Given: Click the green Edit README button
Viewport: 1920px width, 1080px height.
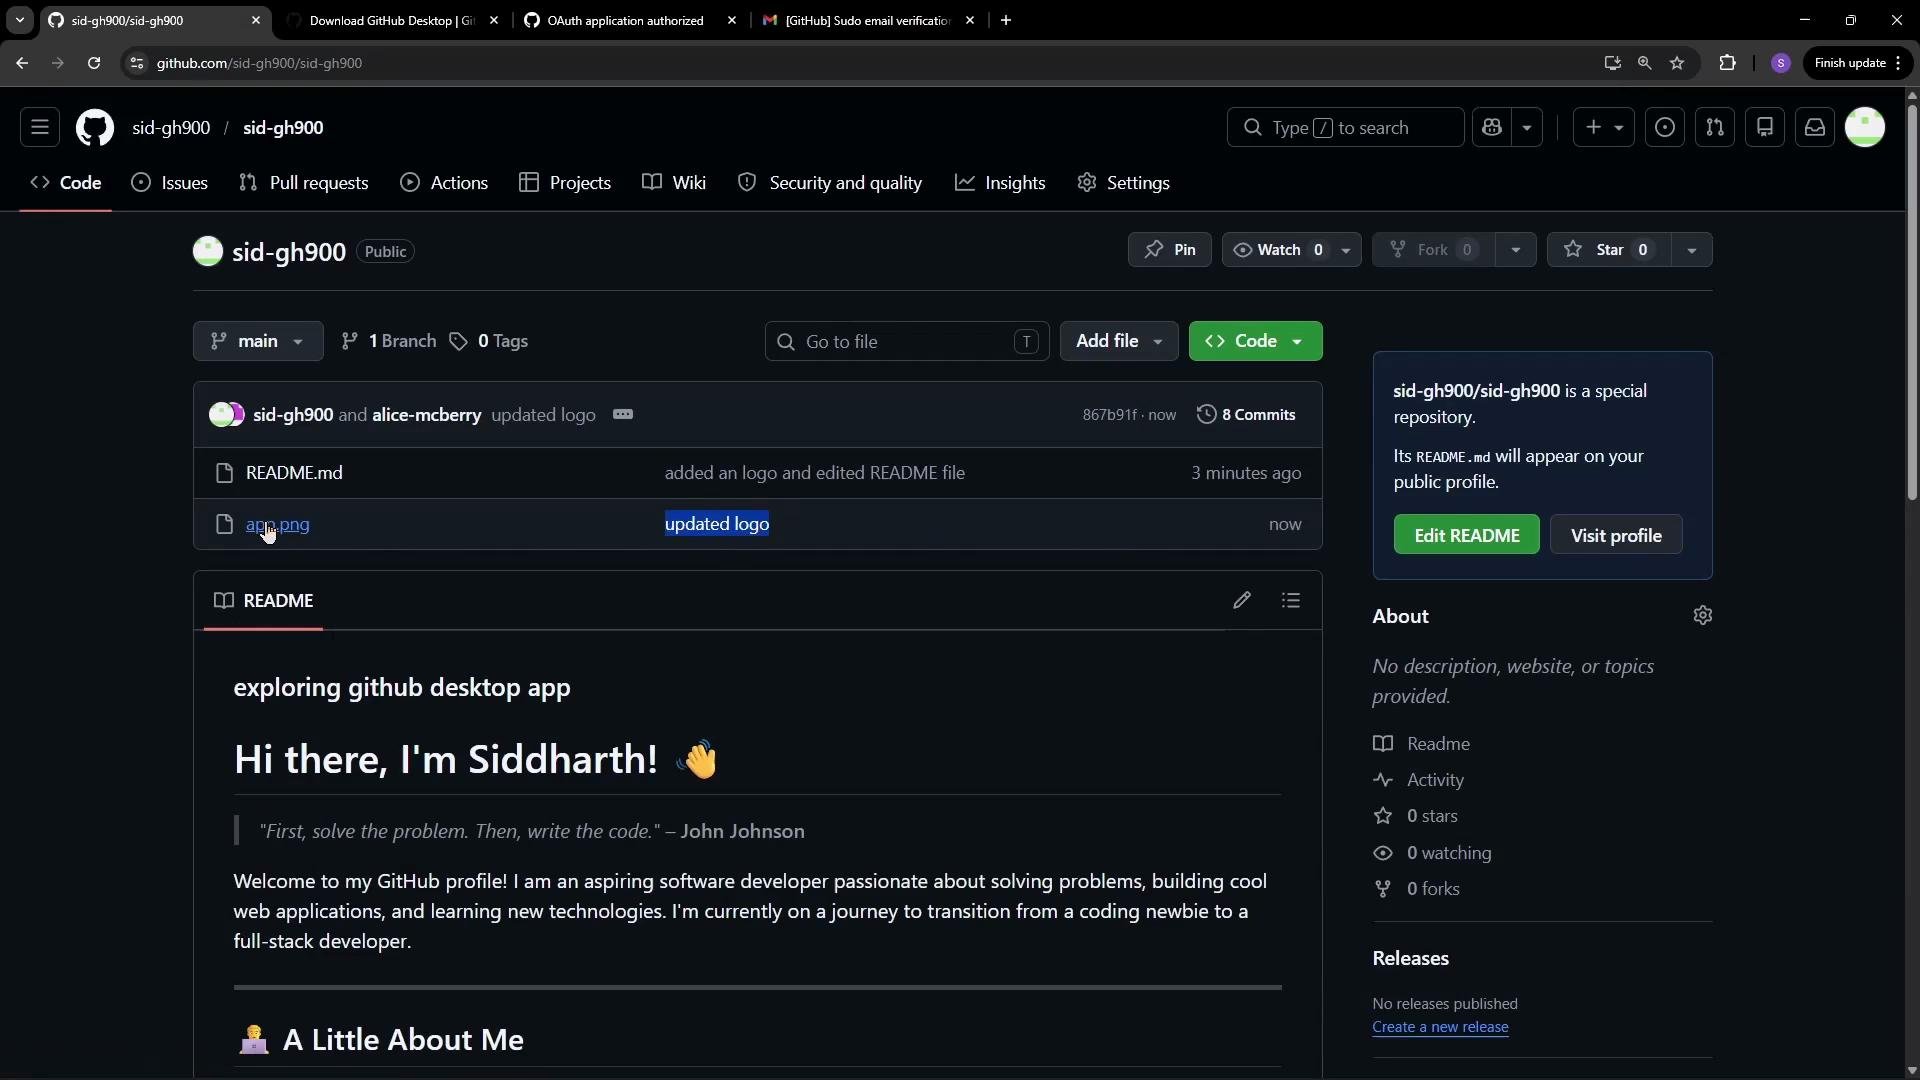Looking at the screenshot, I should click(1467, 535).
